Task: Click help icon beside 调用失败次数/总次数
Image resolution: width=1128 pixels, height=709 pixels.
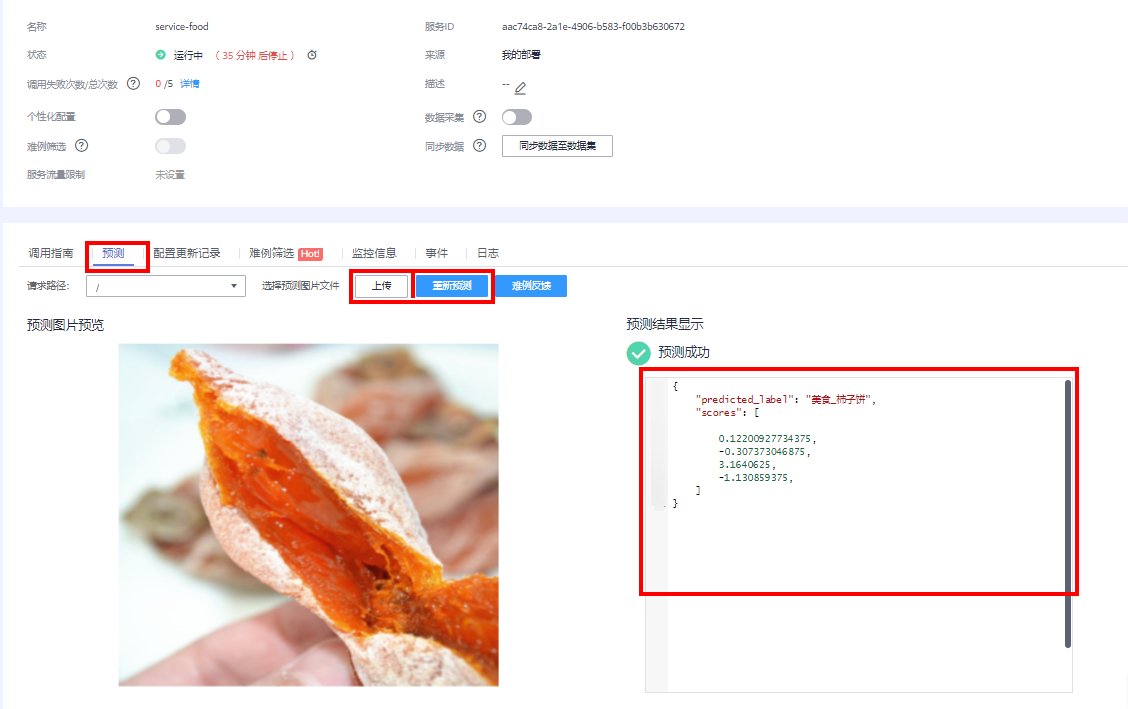Action: (x=133, y=84)
